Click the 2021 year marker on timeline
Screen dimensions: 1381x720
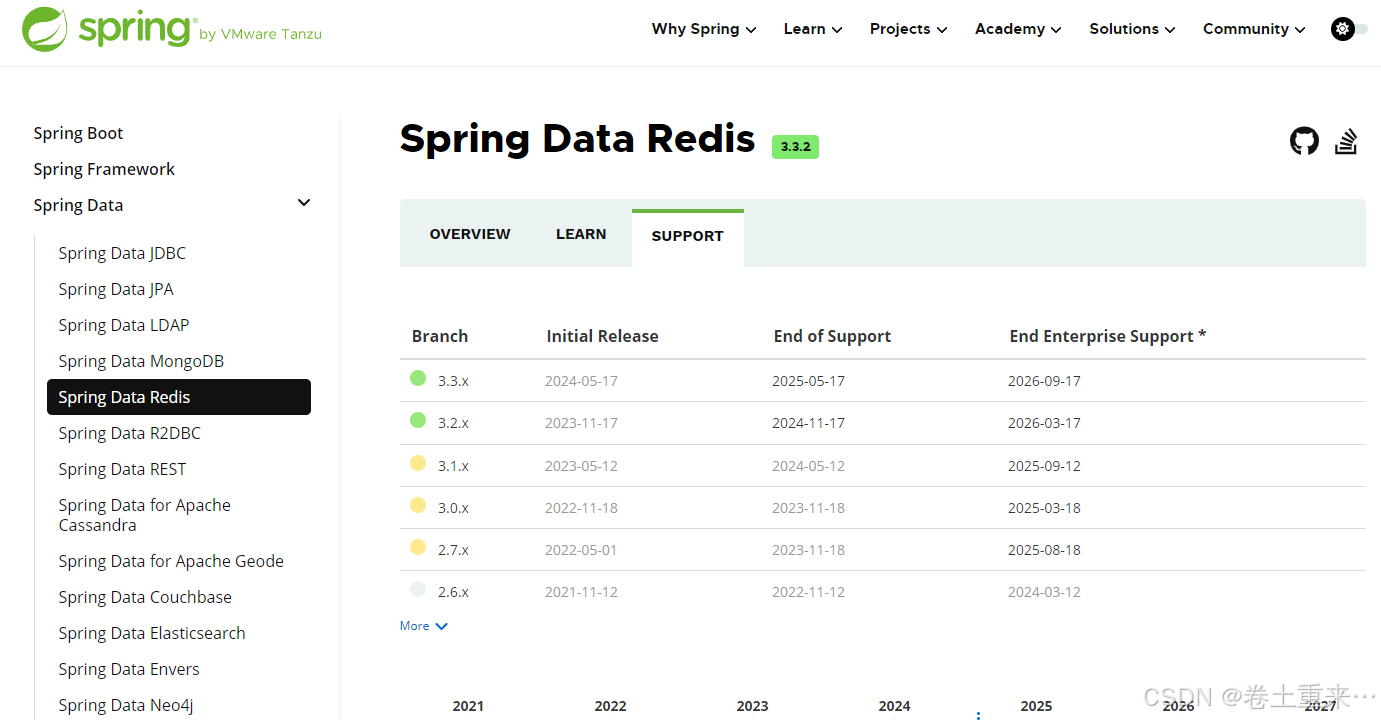click(x=468, y=706)
